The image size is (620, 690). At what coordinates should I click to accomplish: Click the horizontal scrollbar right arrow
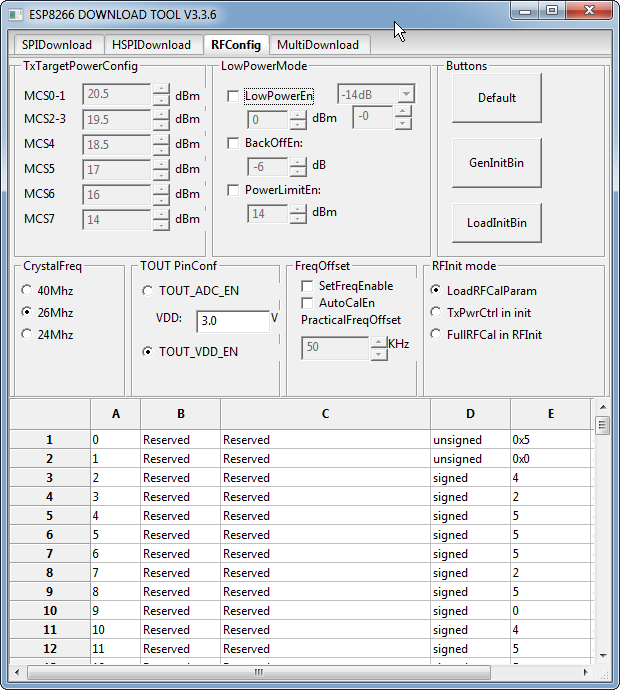point(586,672)
